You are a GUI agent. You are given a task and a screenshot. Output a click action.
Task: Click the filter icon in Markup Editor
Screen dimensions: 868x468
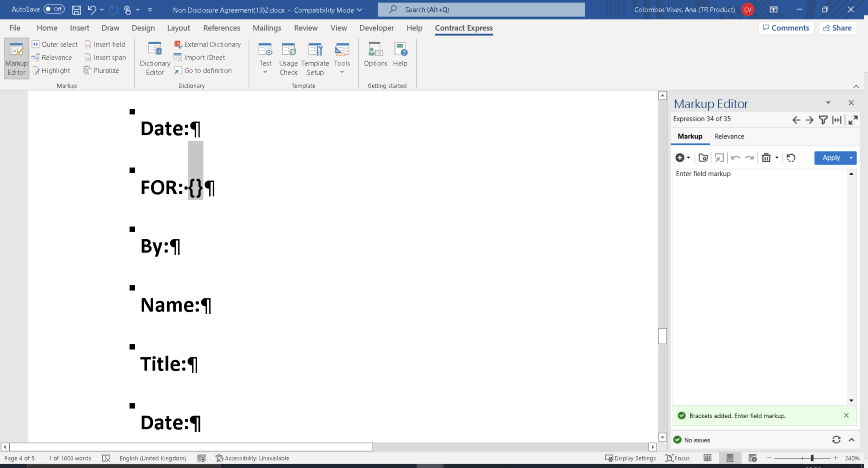[x=823, y=120]
